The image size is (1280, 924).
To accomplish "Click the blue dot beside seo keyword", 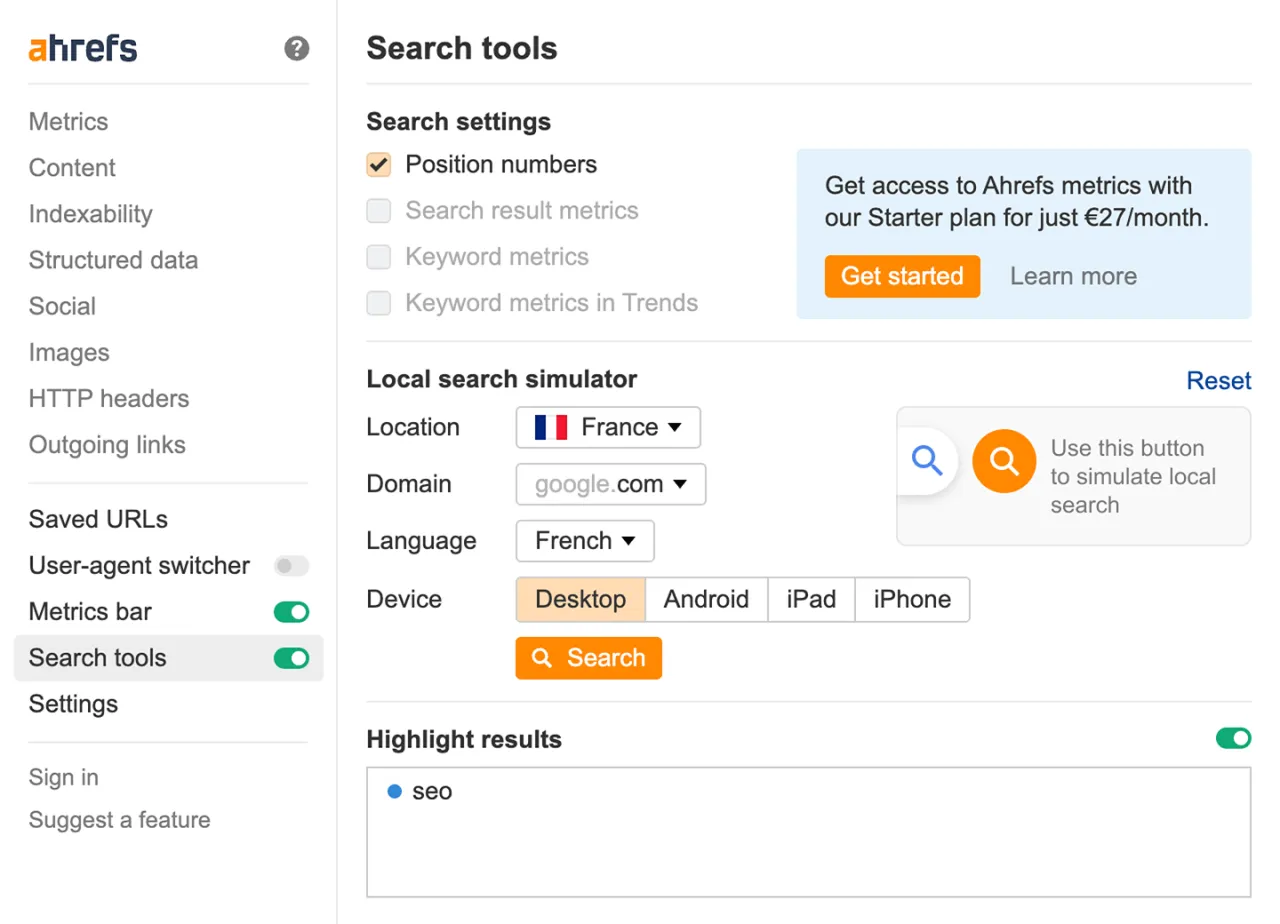I will 394,792.
